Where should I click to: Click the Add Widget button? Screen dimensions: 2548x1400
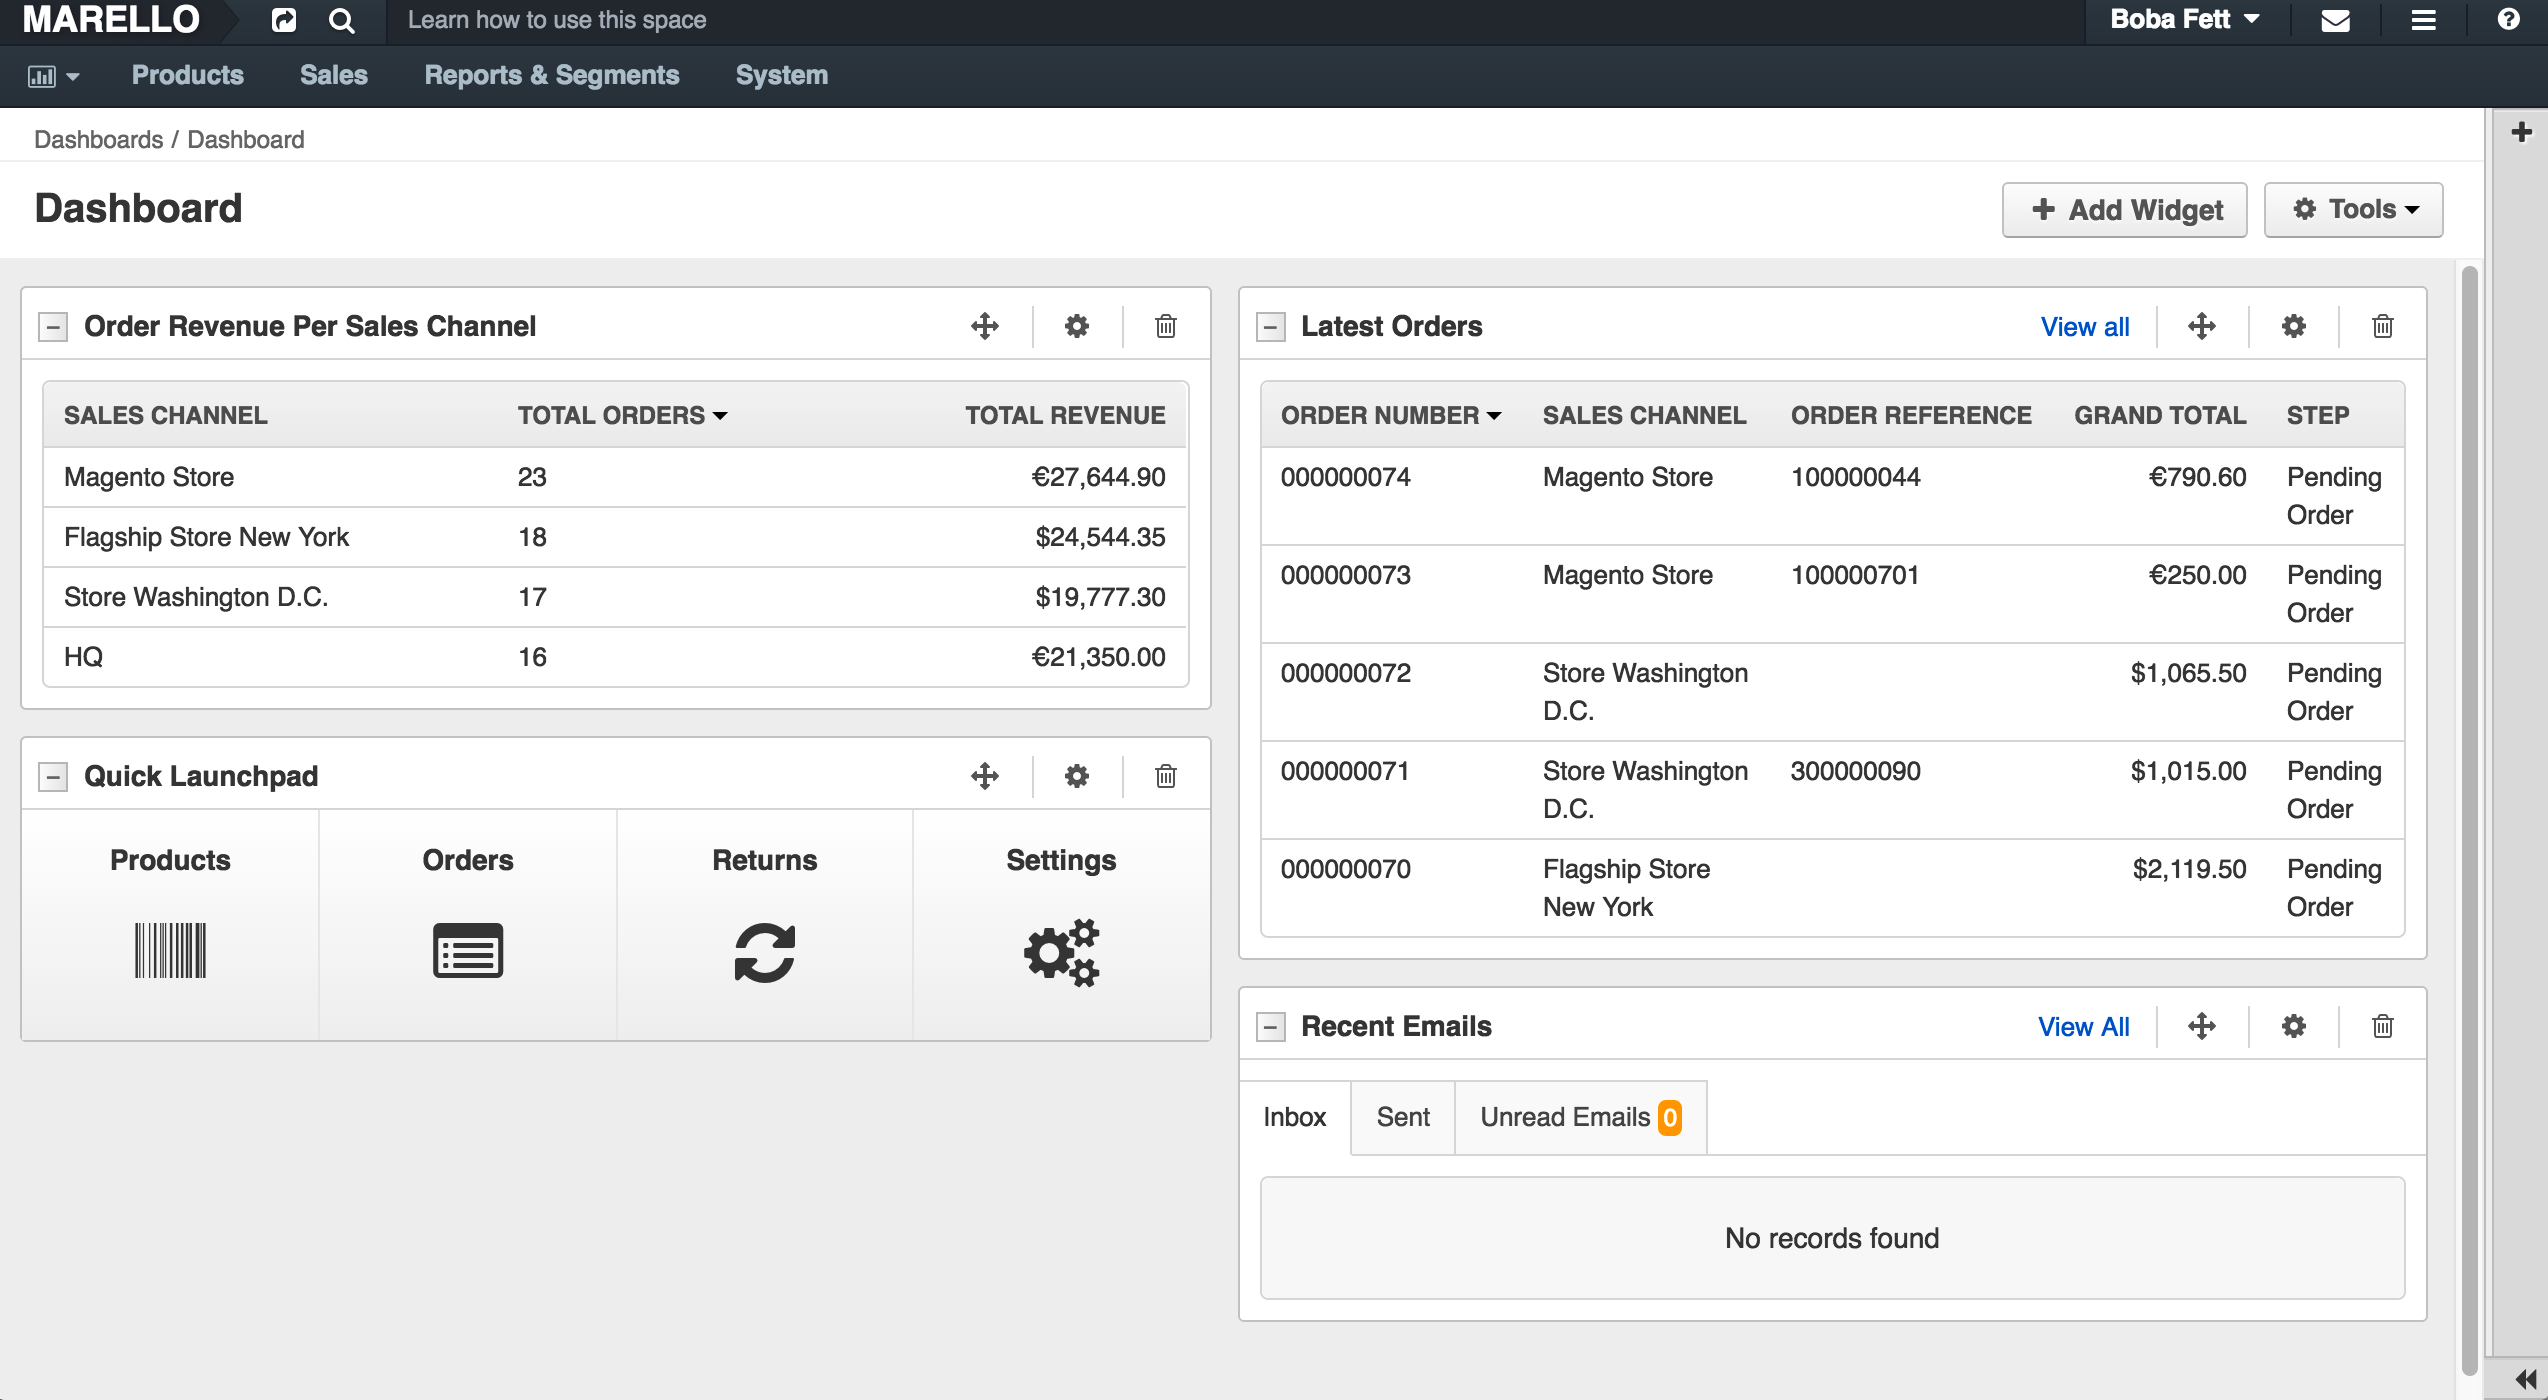tap(2125, 209)
